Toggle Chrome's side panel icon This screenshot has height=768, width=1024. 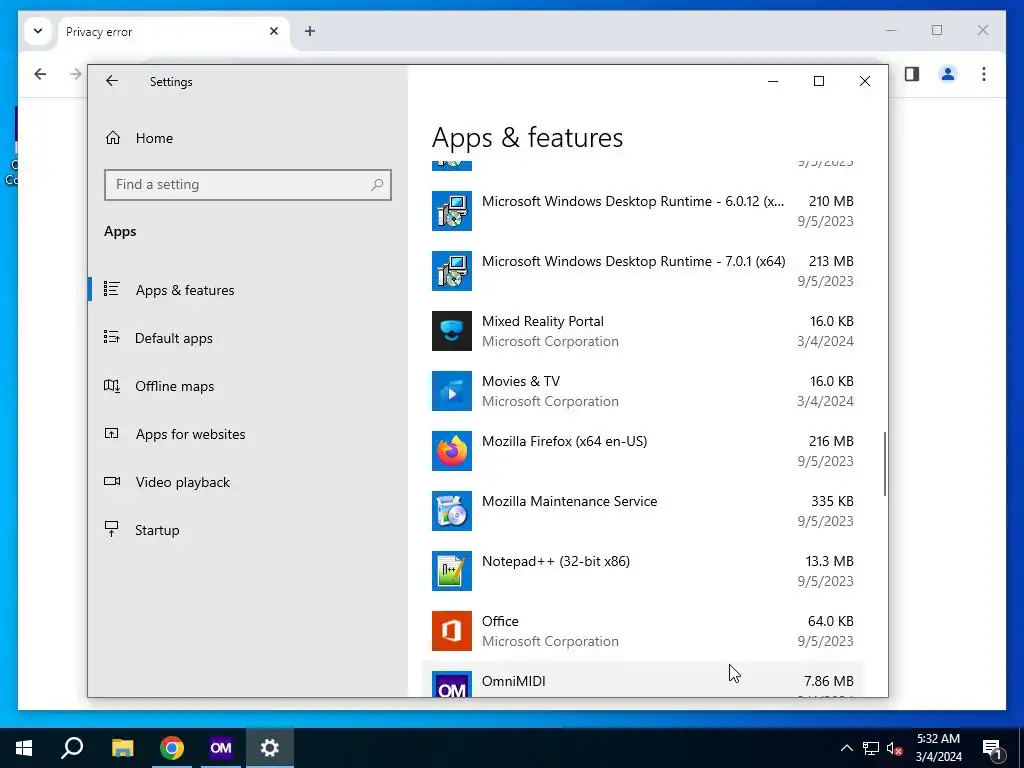pos(912,74)
